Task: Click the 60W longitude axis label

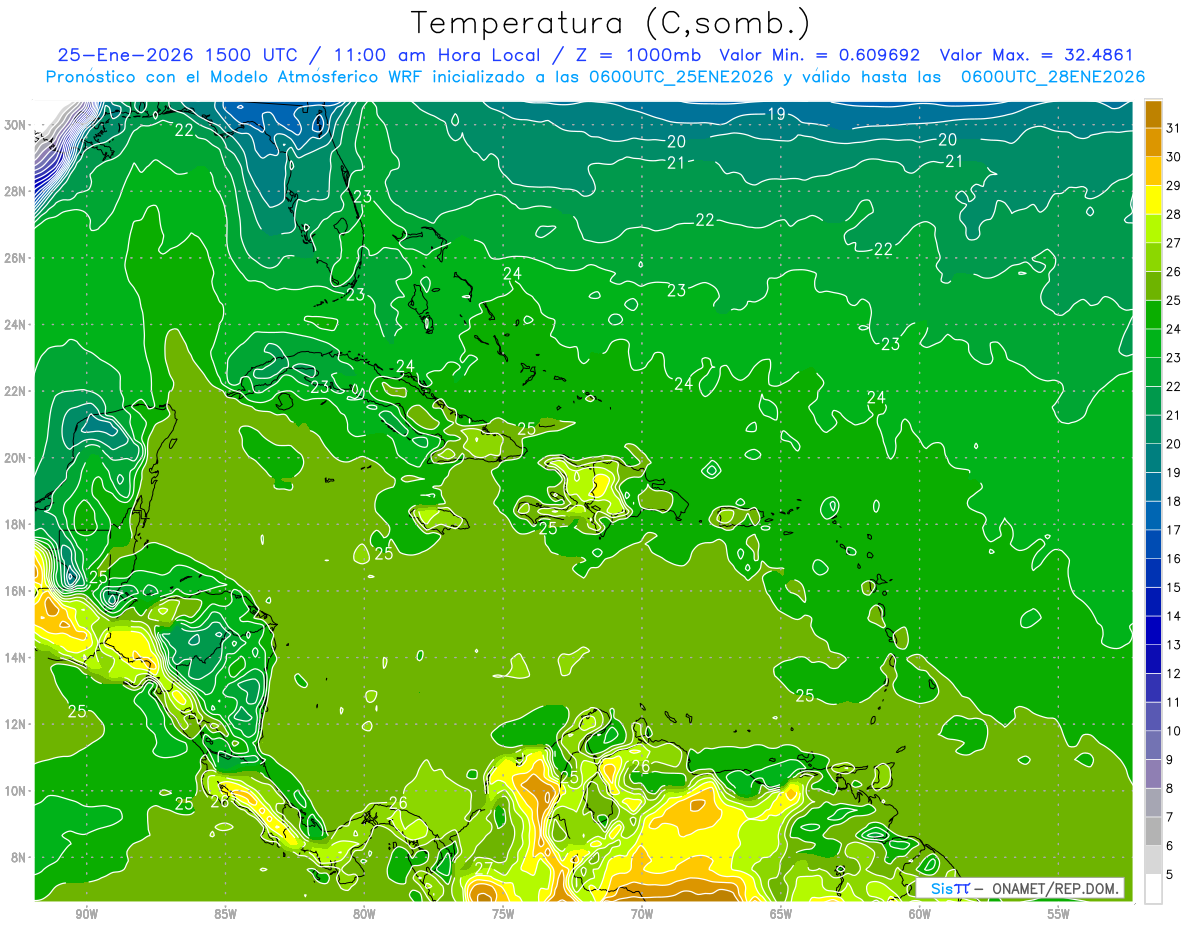Action: coord(920,914)
